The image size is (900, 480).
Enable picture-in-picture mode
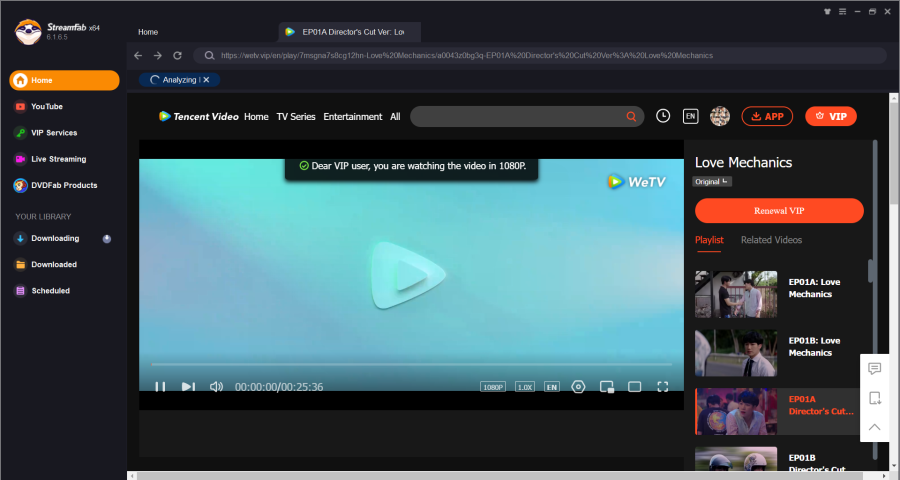[607, 387]
